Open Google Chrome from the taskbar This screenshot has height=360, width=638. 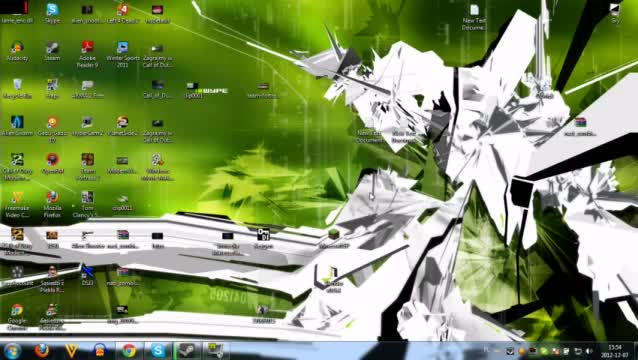pos(129,350)
